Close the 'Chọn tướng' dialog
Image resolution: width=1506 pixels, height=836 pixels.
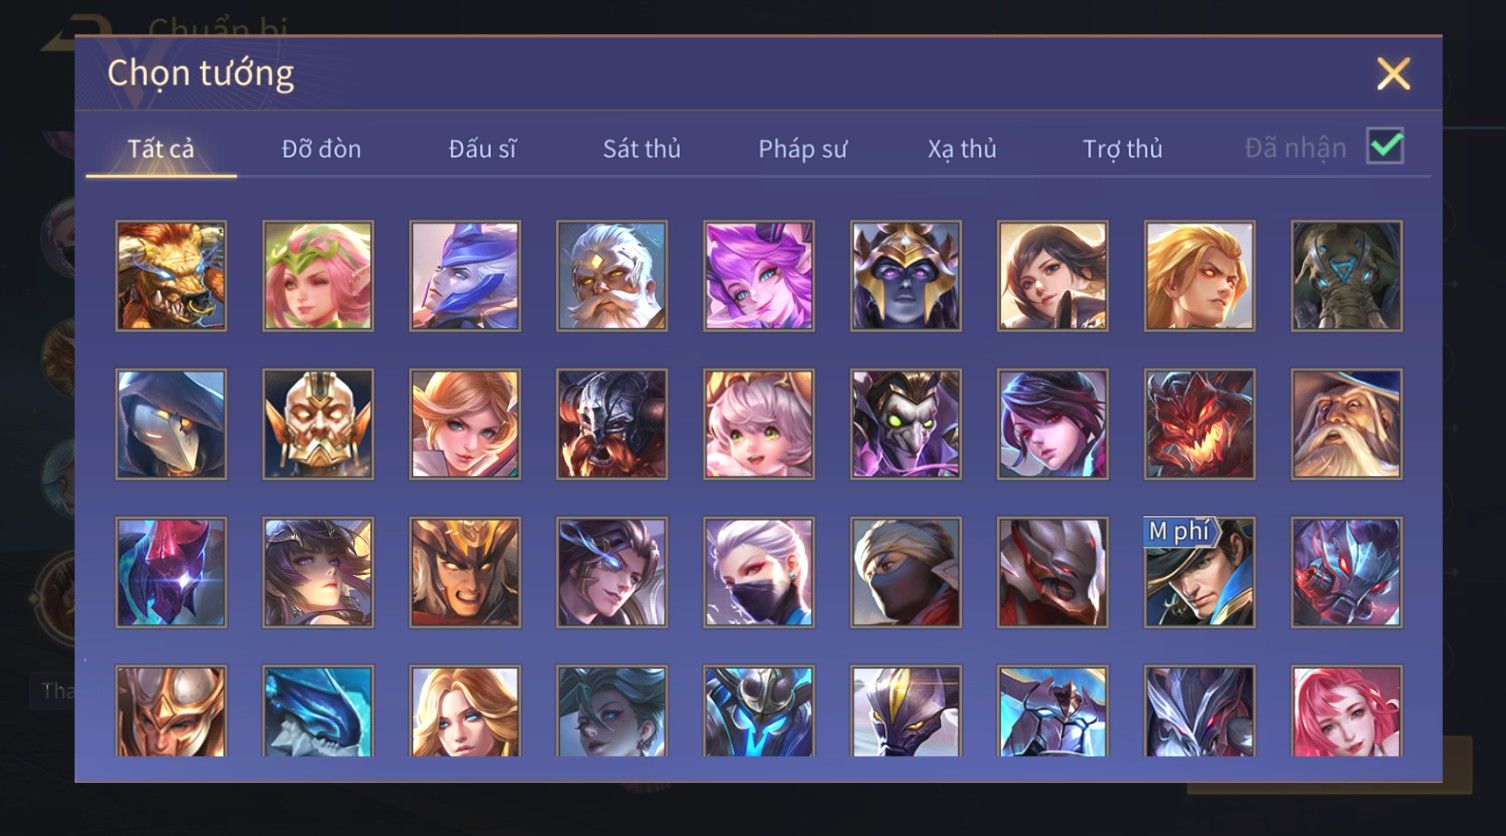pyautogui.click(x=1393, y=74)
